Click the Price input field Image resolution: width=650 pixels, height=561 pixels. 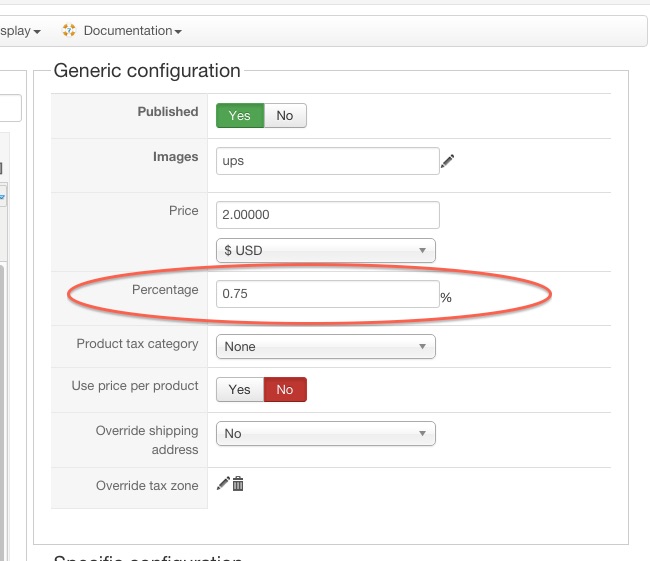(x=327, y=215)
